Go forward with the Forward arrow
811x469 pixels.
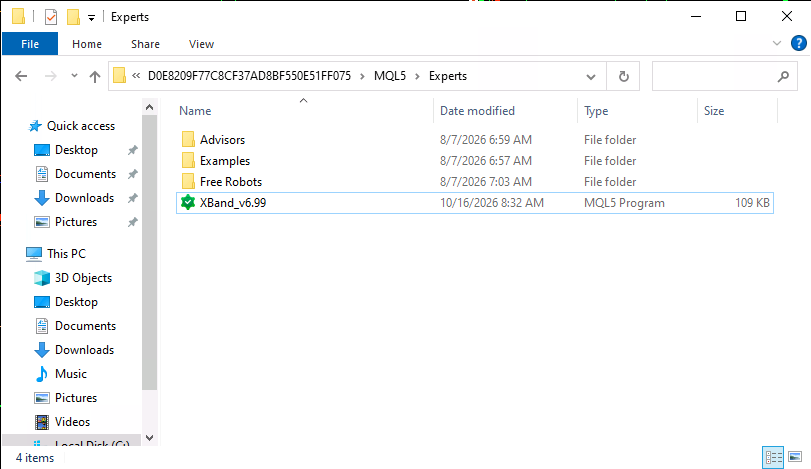[x=50, y=77]
